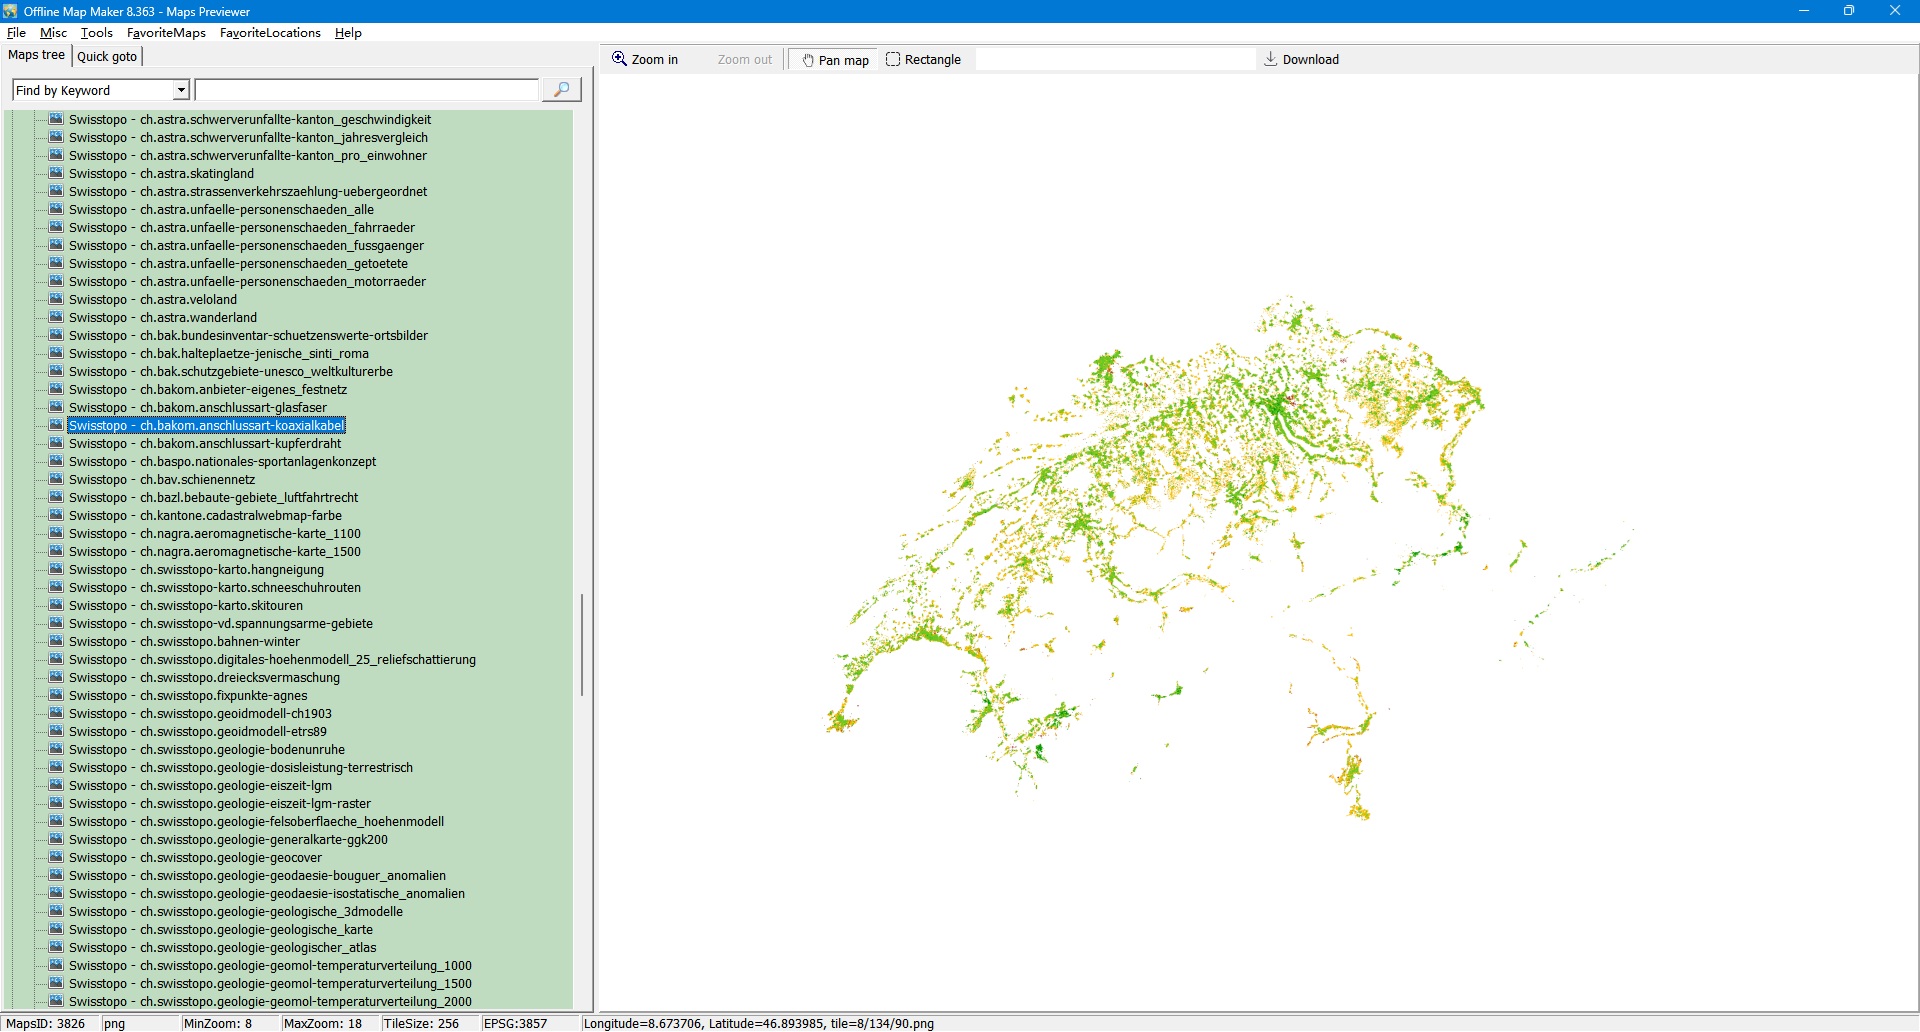
Task: Click the maps tree vertical scrollbar thumb
Action: pos(581,645)
